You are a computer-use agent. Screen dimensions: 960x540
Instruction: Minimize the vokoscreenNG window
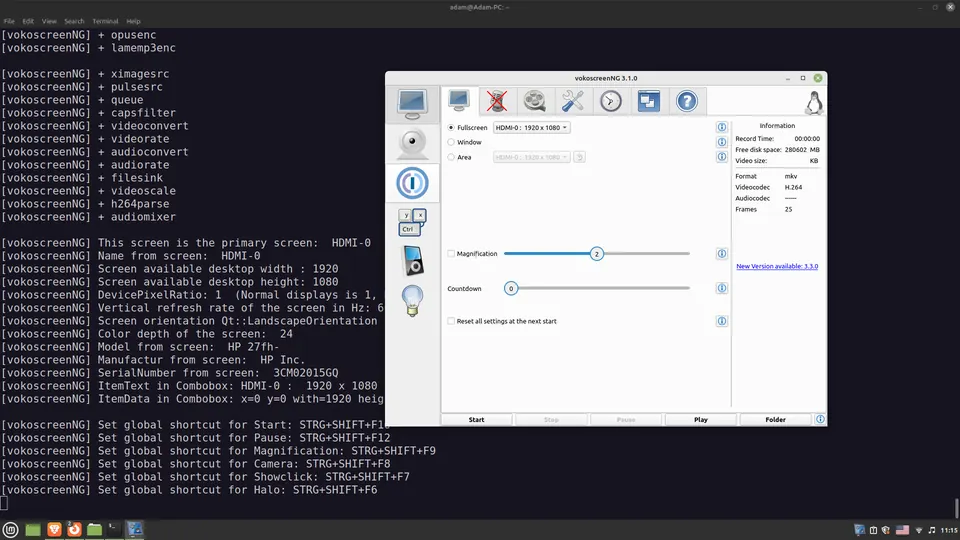(x=788, y=78)
